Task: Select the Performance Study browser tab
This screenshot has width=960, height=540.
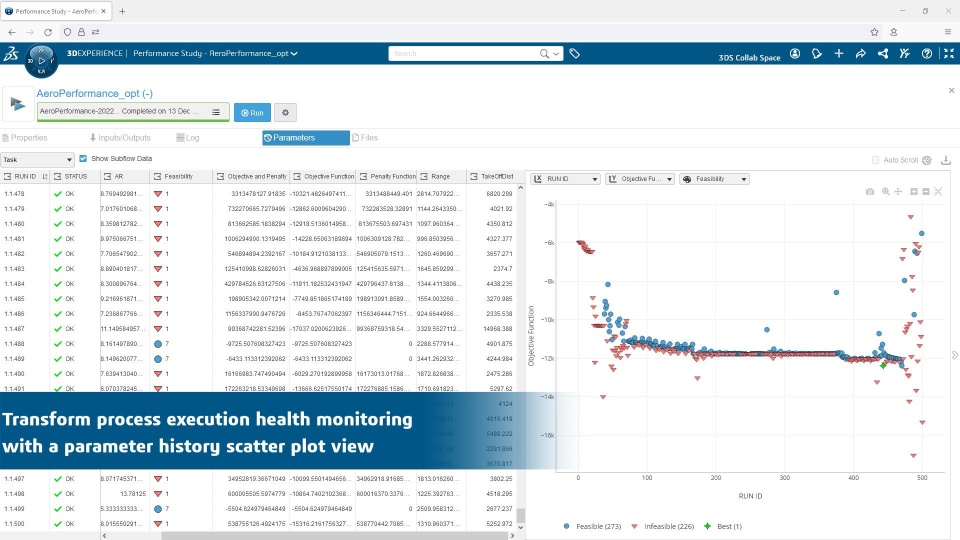Action: coord(55,11)
